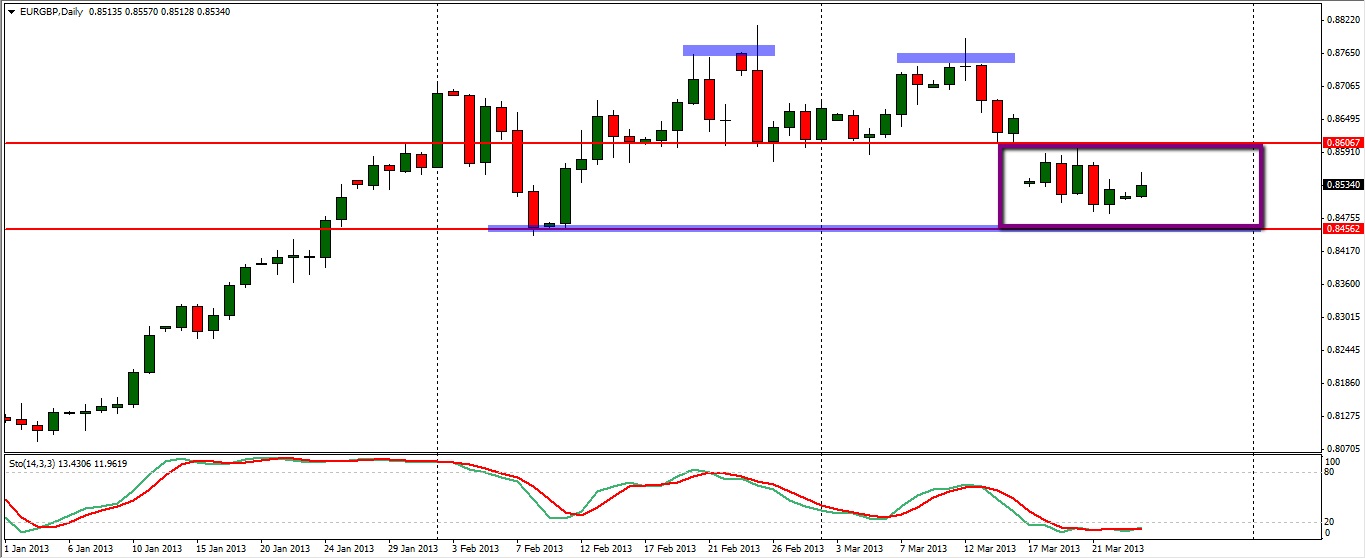Click the current price tag 0.85340
1365x558 pixels.
pos(1342,185)
